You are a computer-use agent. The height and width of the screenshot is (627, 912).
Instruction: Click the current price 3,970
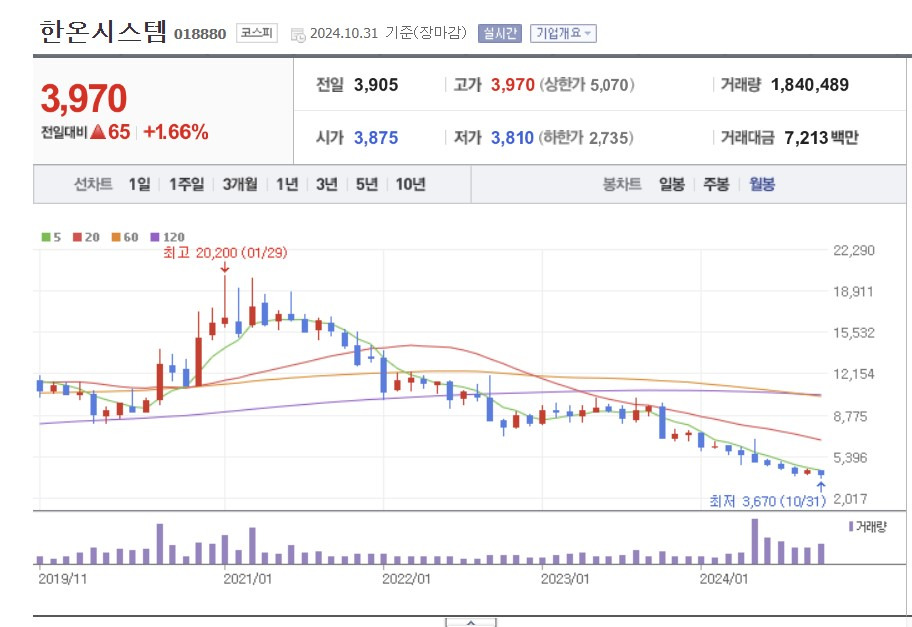click(x=84, y=98)
